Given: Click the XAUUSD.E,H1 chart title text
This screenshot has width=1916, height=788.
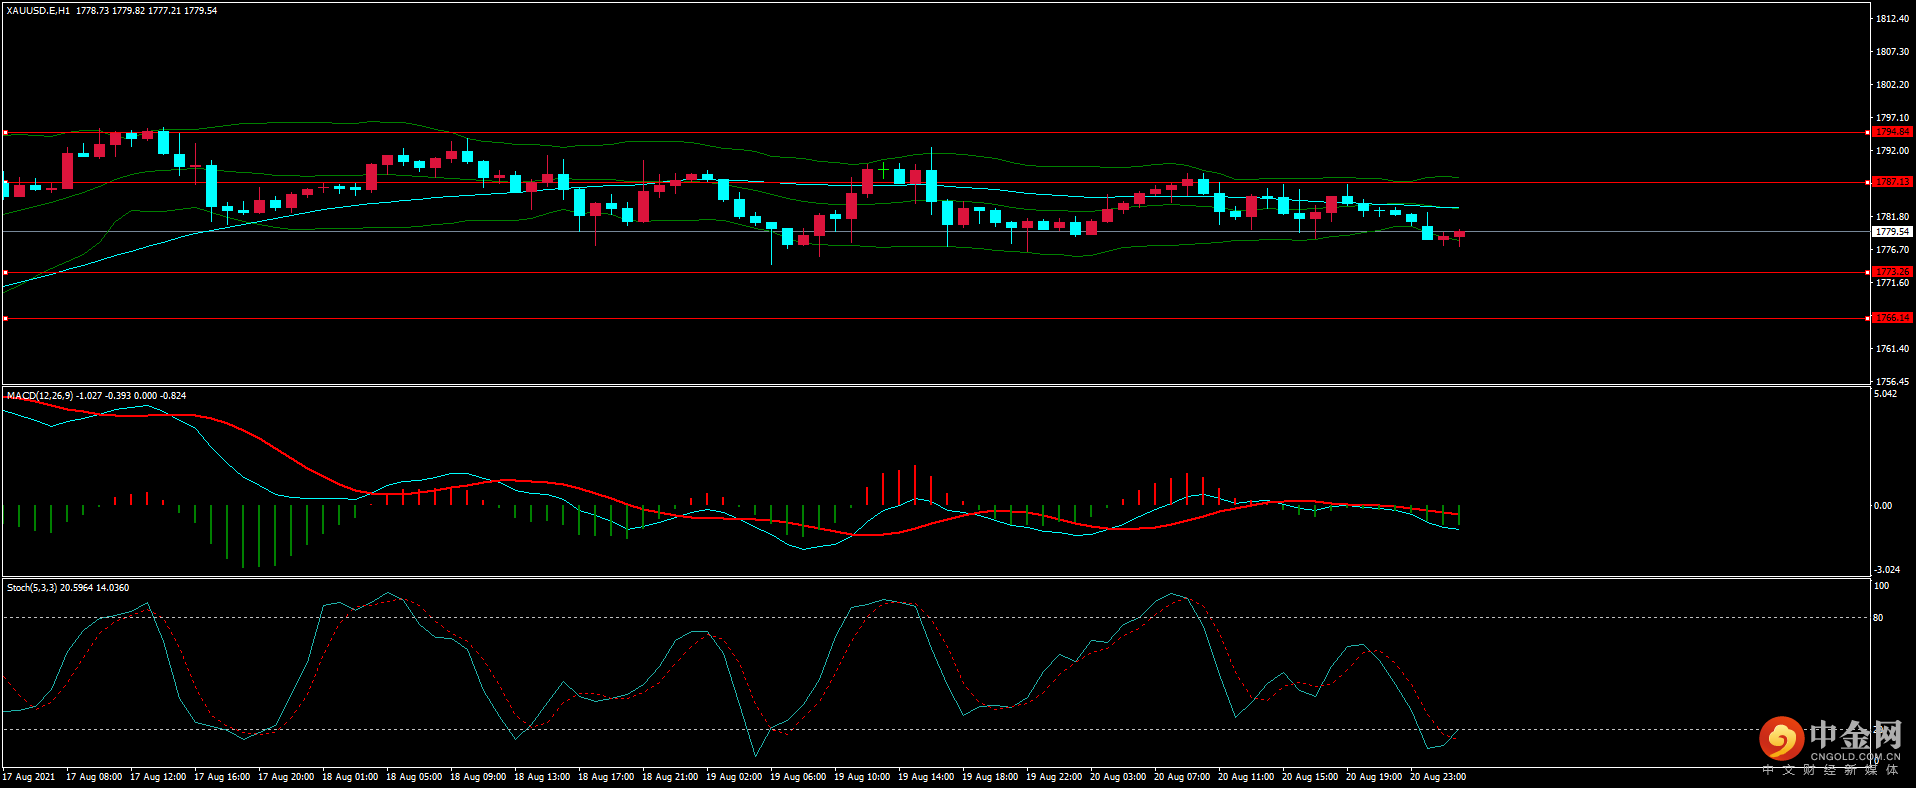Looking at the screenshot, I should (x=38, y=11).
